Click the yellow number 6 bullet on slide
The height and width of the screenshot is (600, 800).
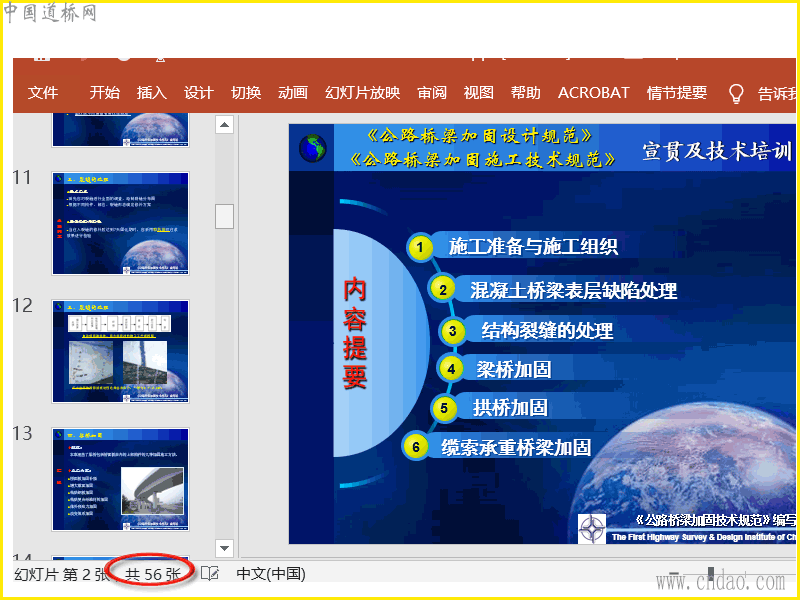(416, 447)
